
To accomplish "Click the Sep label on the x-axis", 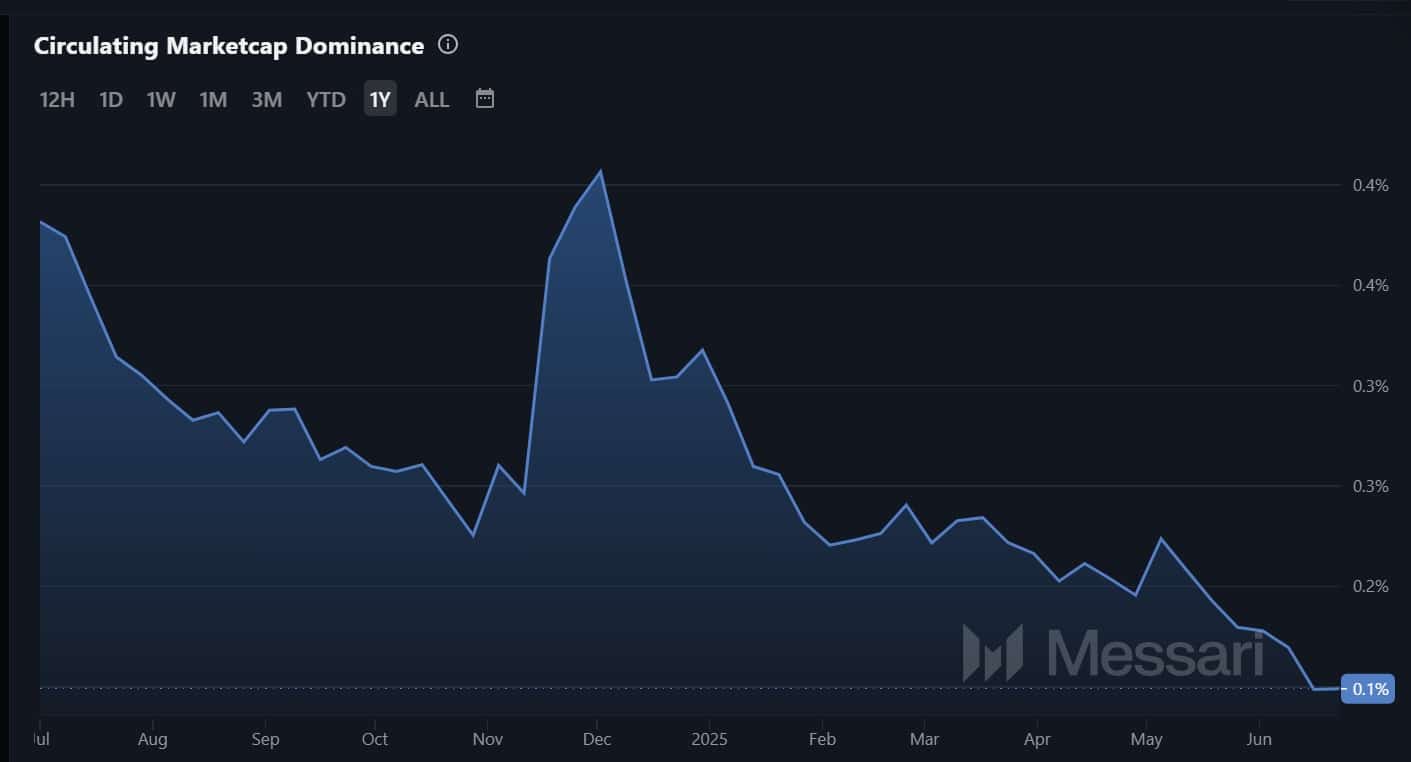I will 265,740.
